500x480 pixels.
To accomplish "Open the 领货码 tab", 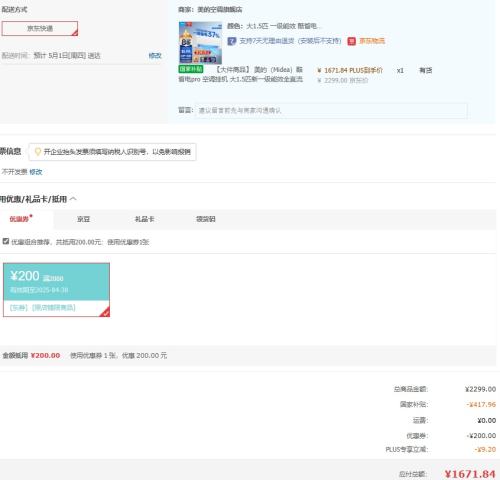I will pyautogui.click(x=206, y=219).
